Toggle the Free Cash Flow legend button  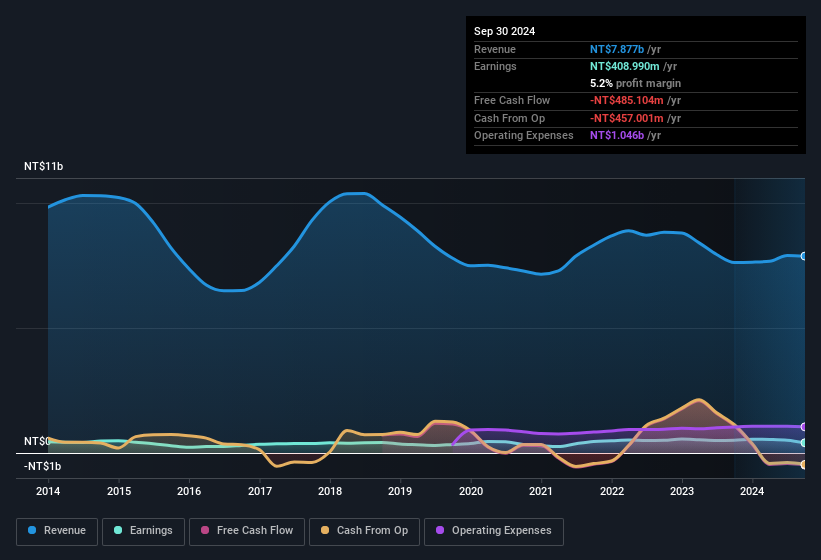point(247,531)
